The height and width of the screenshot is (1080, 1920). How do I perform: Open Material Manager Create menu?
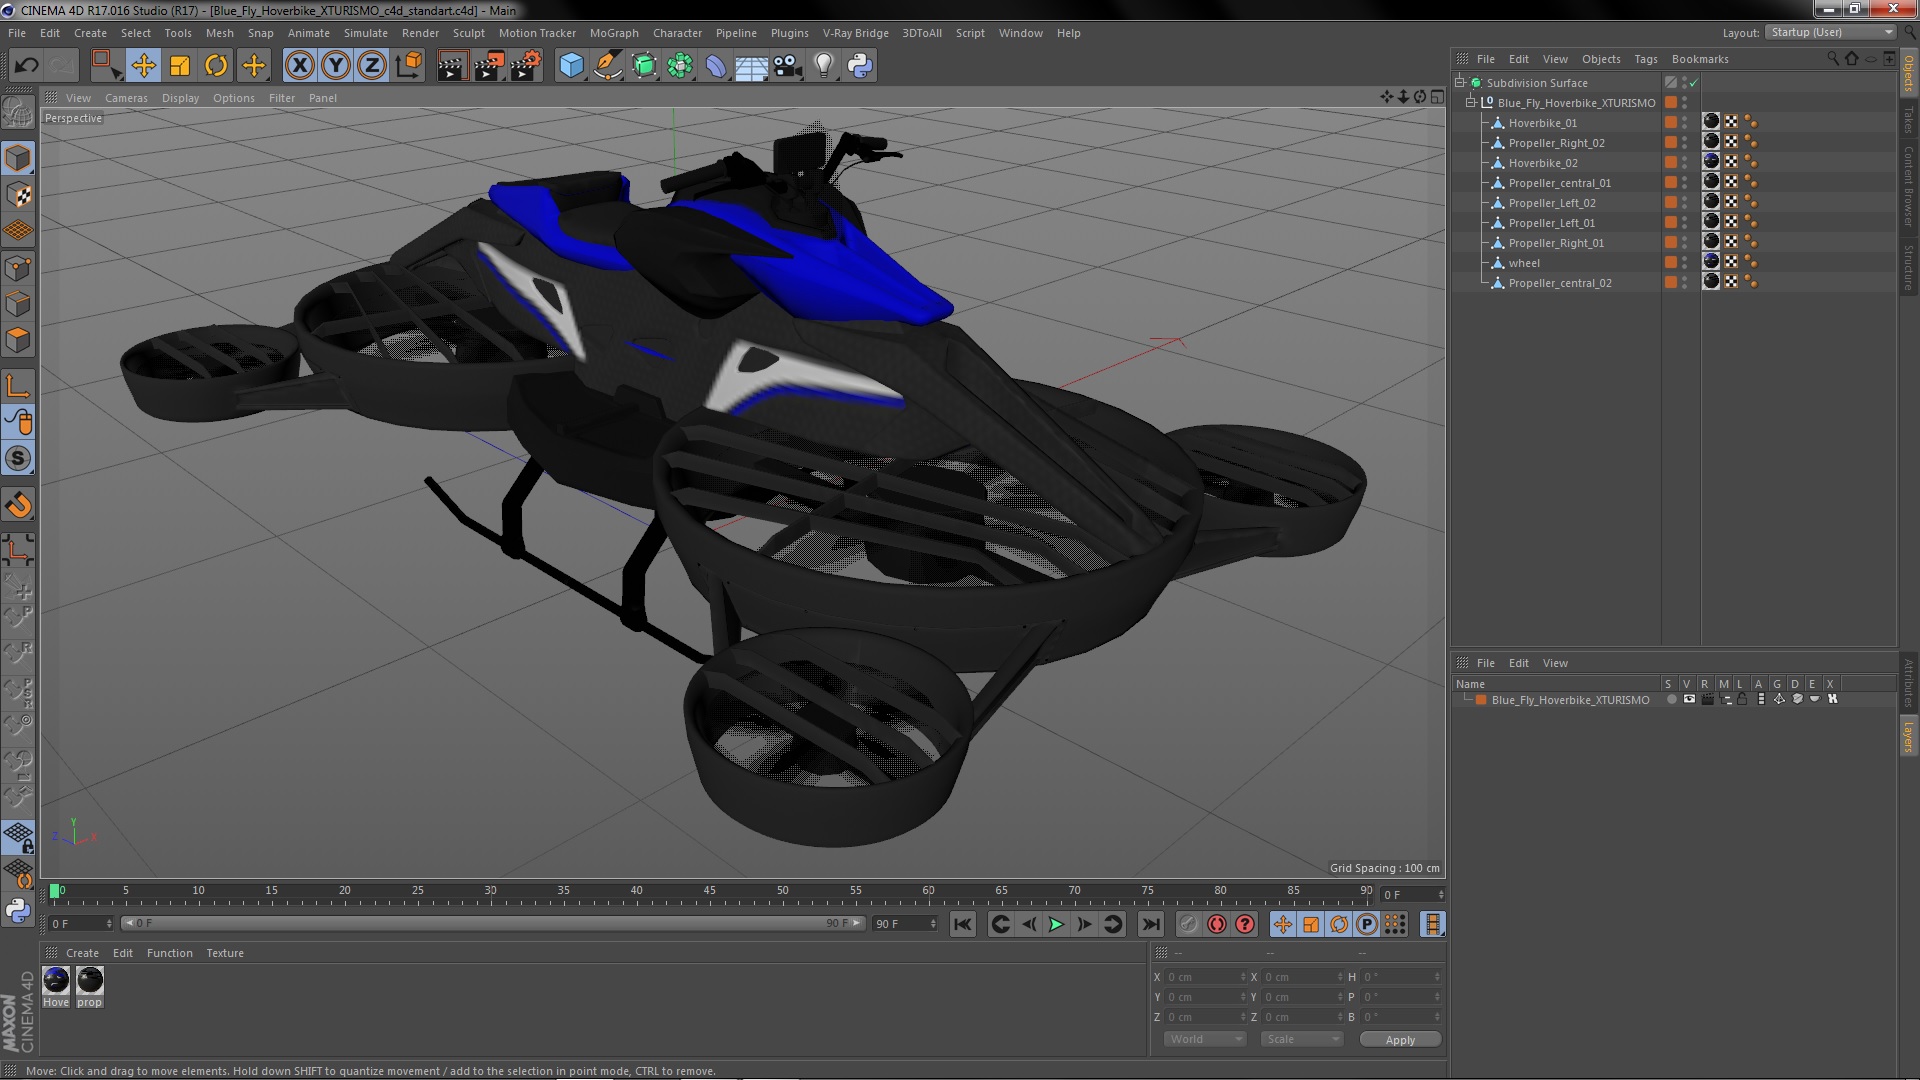pyautogui.click(x=82, y=953)
